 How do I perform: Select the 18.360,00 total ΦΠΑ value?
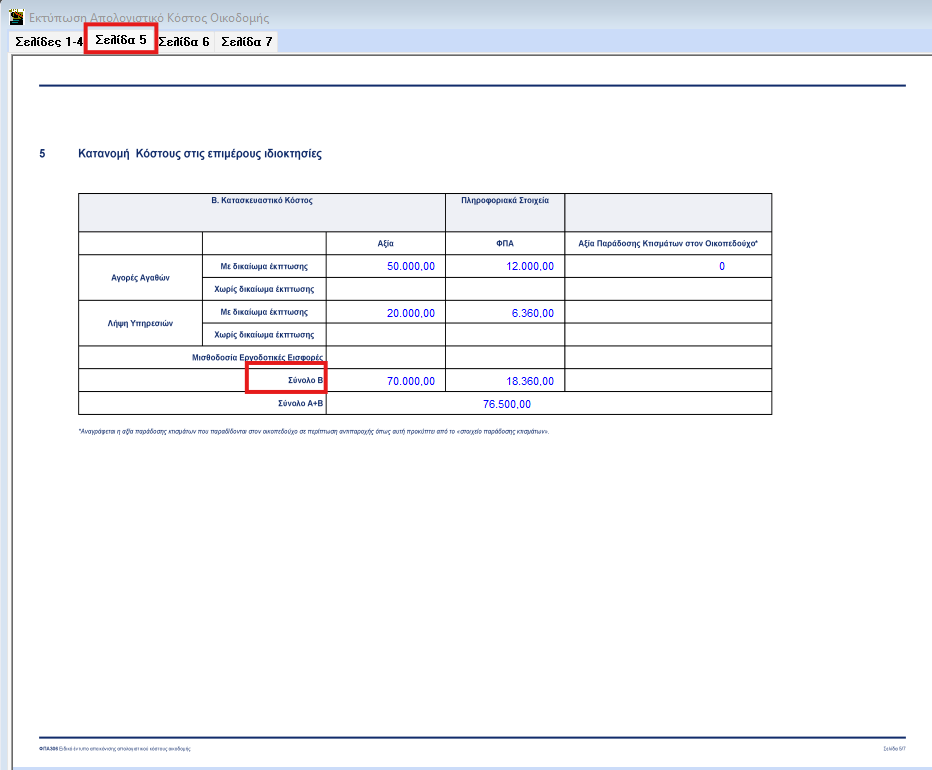[530, 381]
